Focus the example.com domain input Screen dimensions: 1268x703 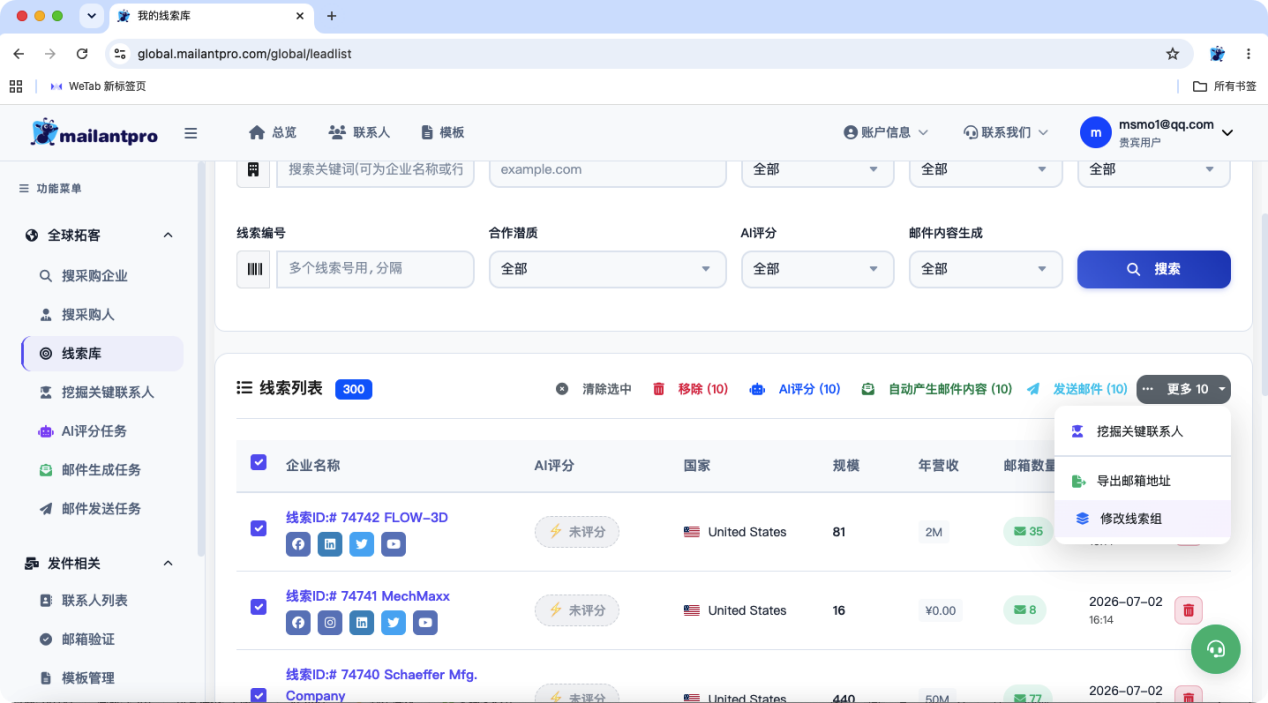pyautogui.click(x=608, y=170)
